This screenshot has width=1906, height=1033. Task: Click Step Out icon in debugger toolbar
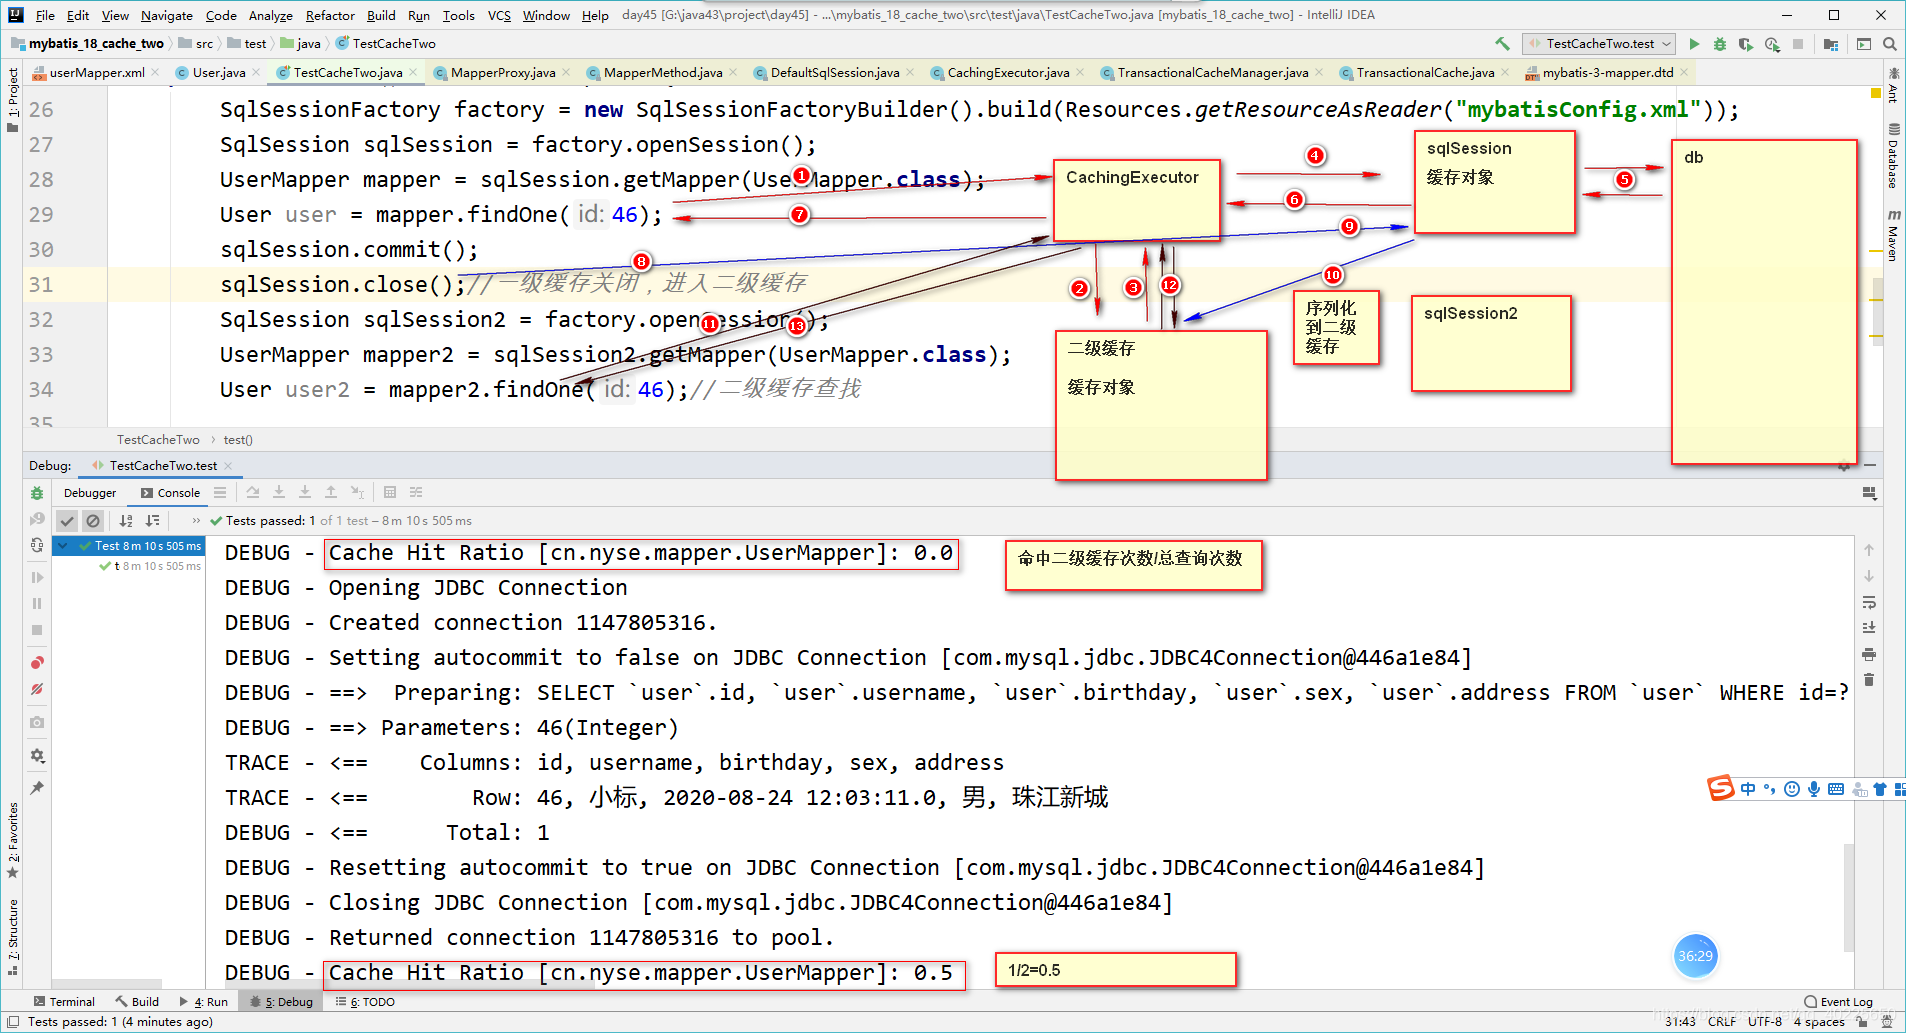[331, 492]
